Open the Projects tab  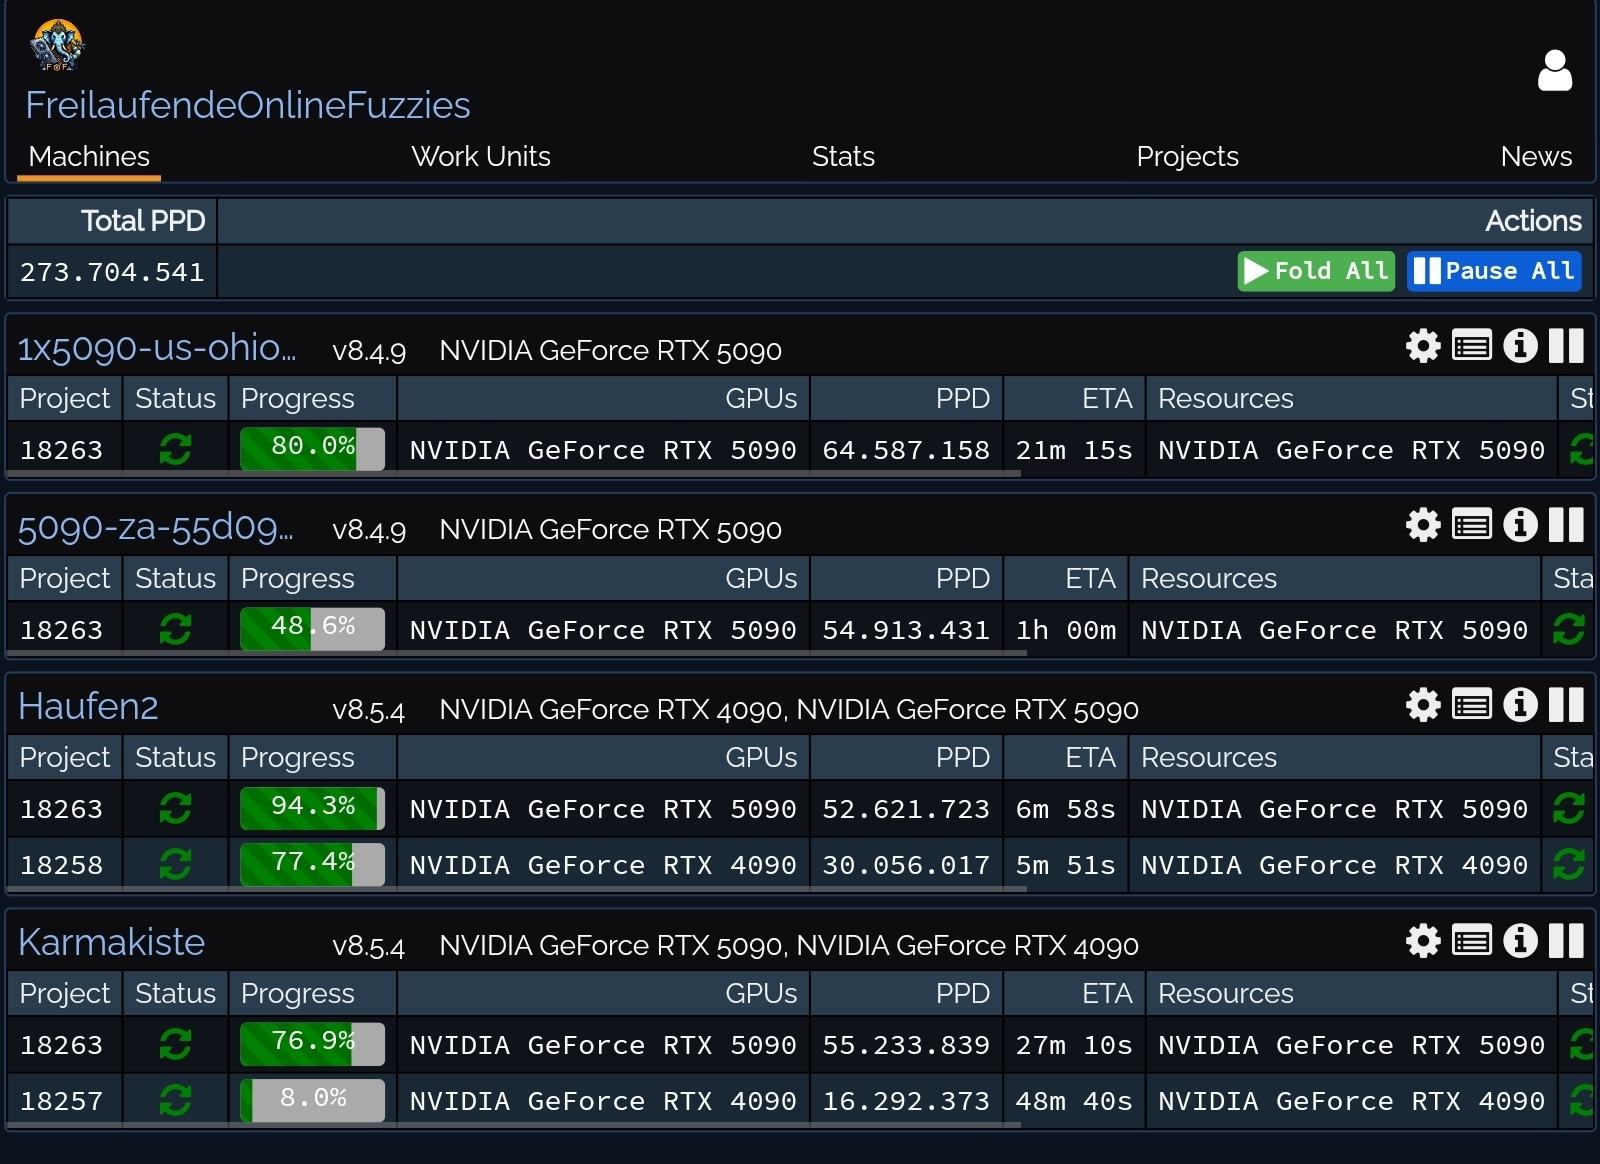pyautogui.click(x=1187, y=156)
